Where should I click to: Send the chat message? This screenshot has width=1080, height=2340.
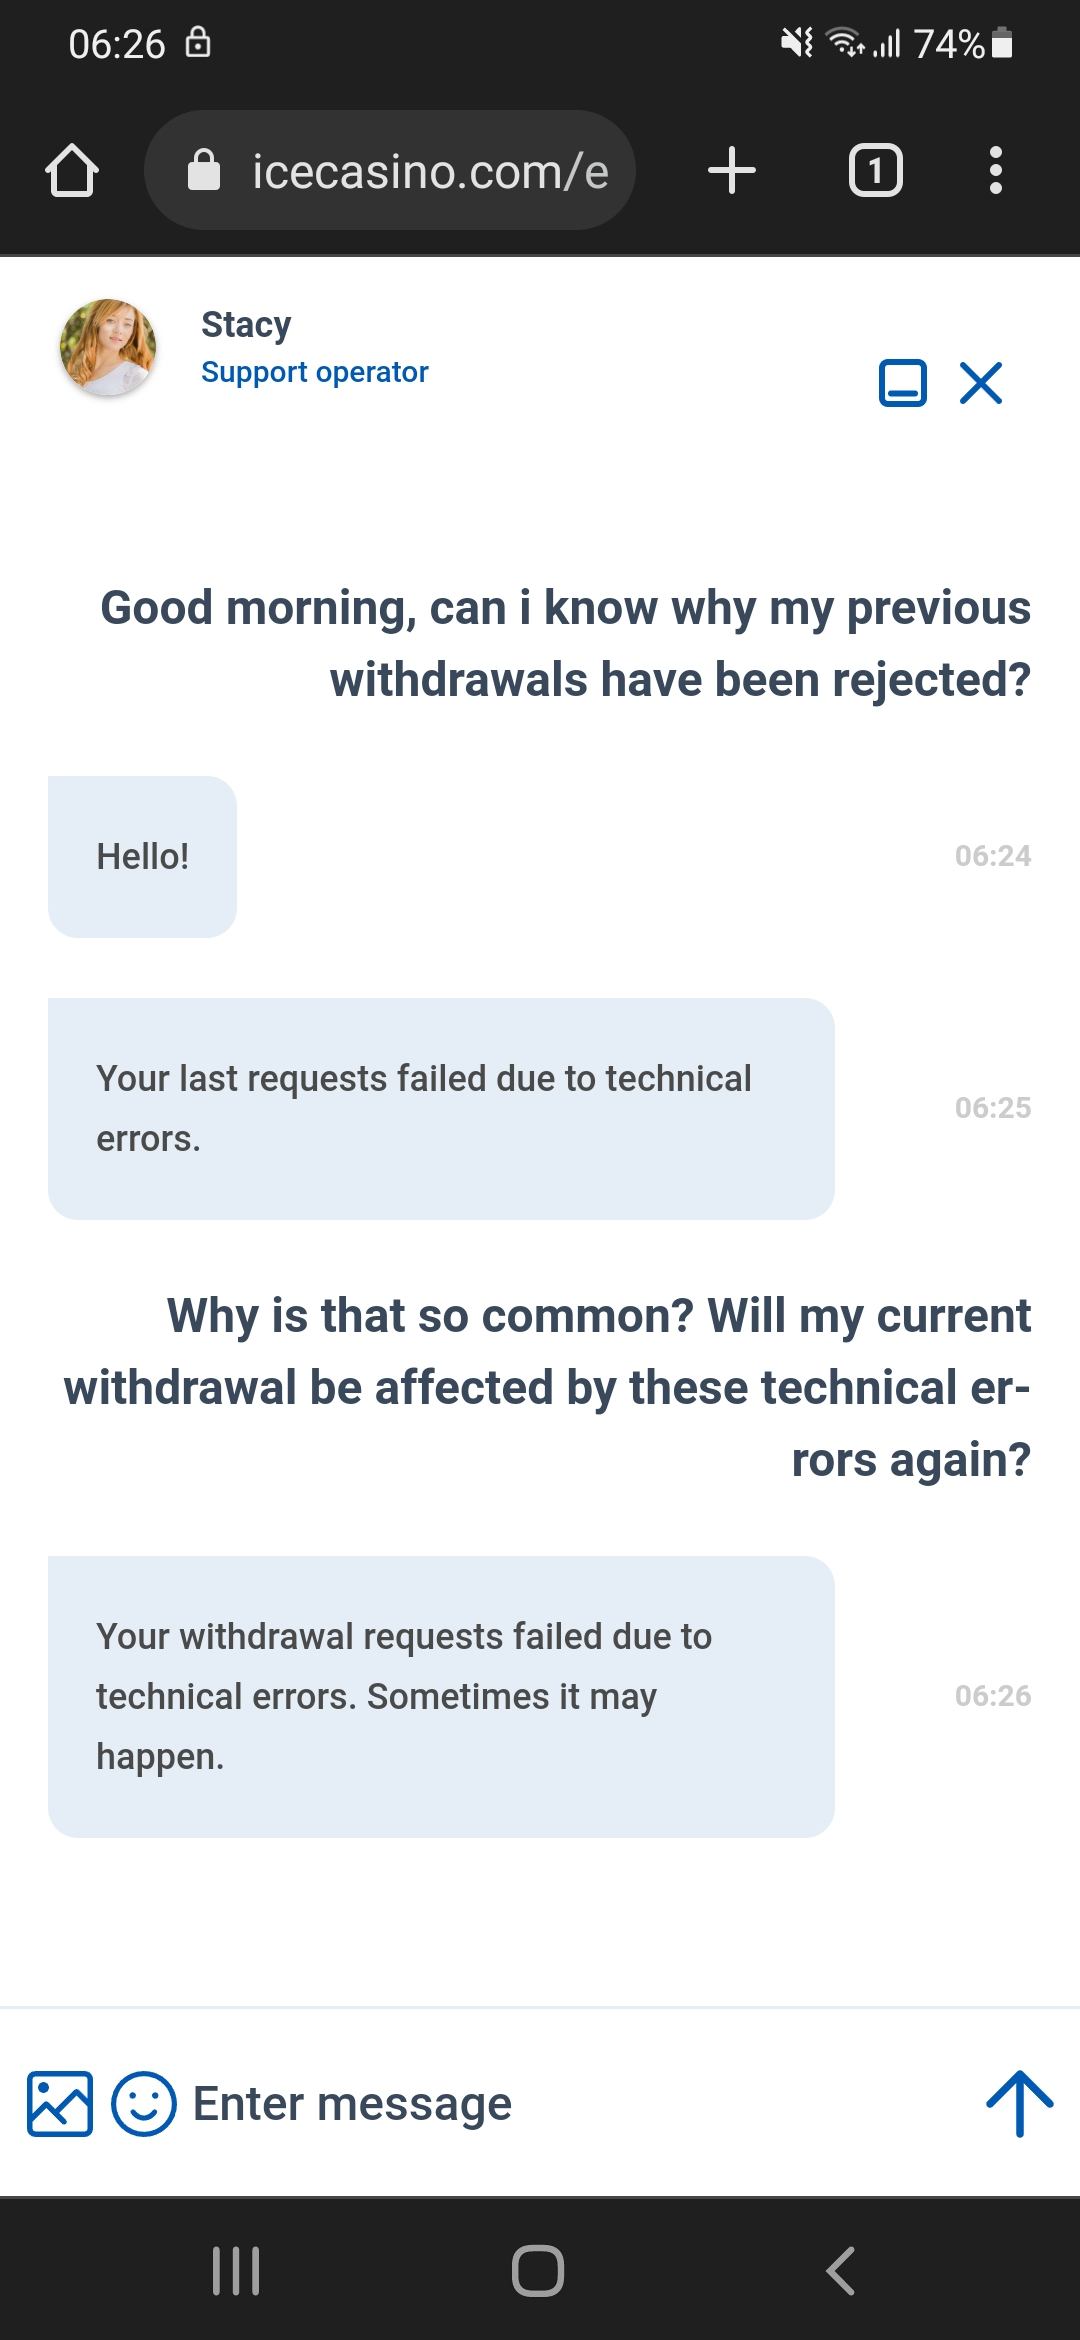[x=1019, y=2103]
